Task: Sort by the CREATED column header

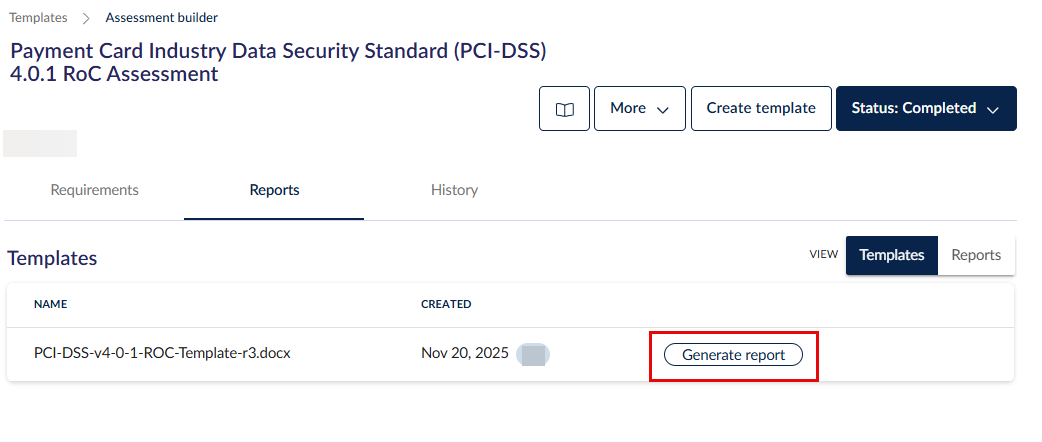Action: coord(446,304)
